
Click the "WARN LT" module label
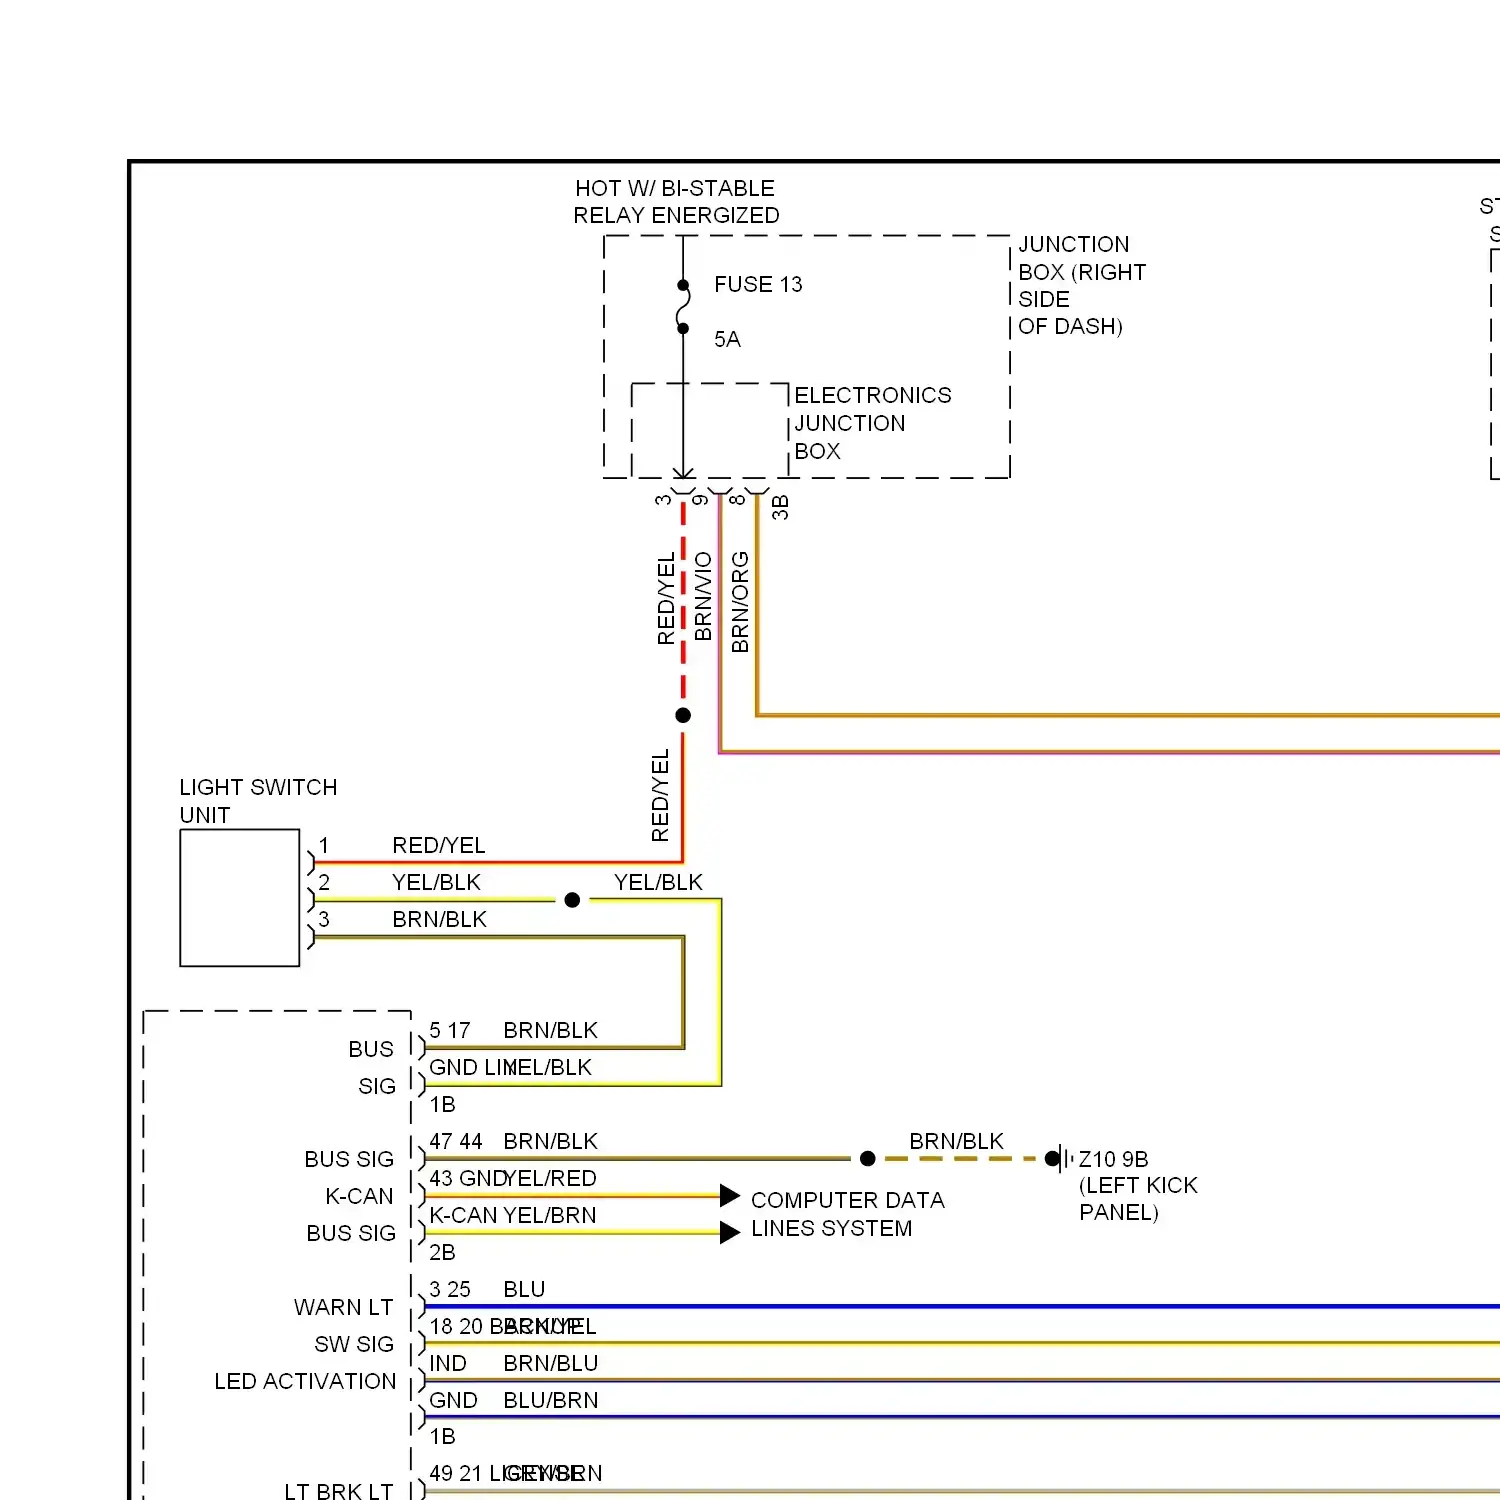tap(343, 1308)
